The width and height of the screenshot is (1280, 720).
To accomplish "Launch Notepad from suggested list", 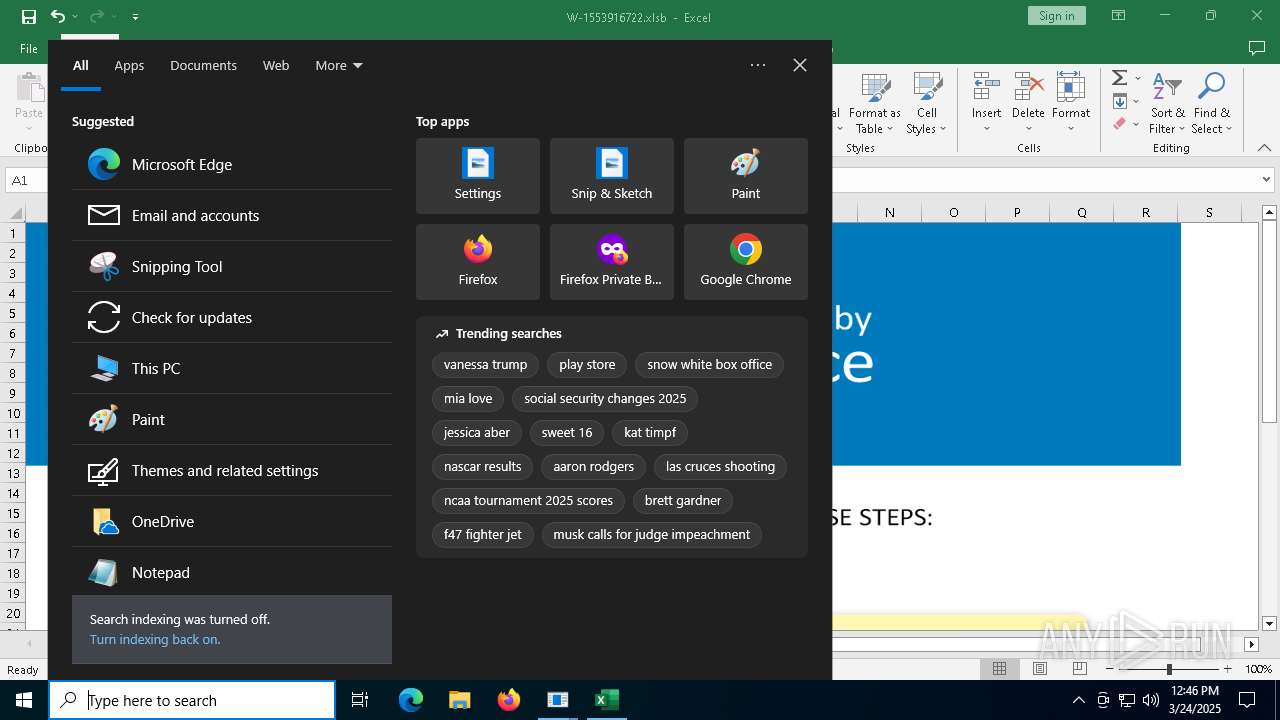I will click(x=232, y=572).
